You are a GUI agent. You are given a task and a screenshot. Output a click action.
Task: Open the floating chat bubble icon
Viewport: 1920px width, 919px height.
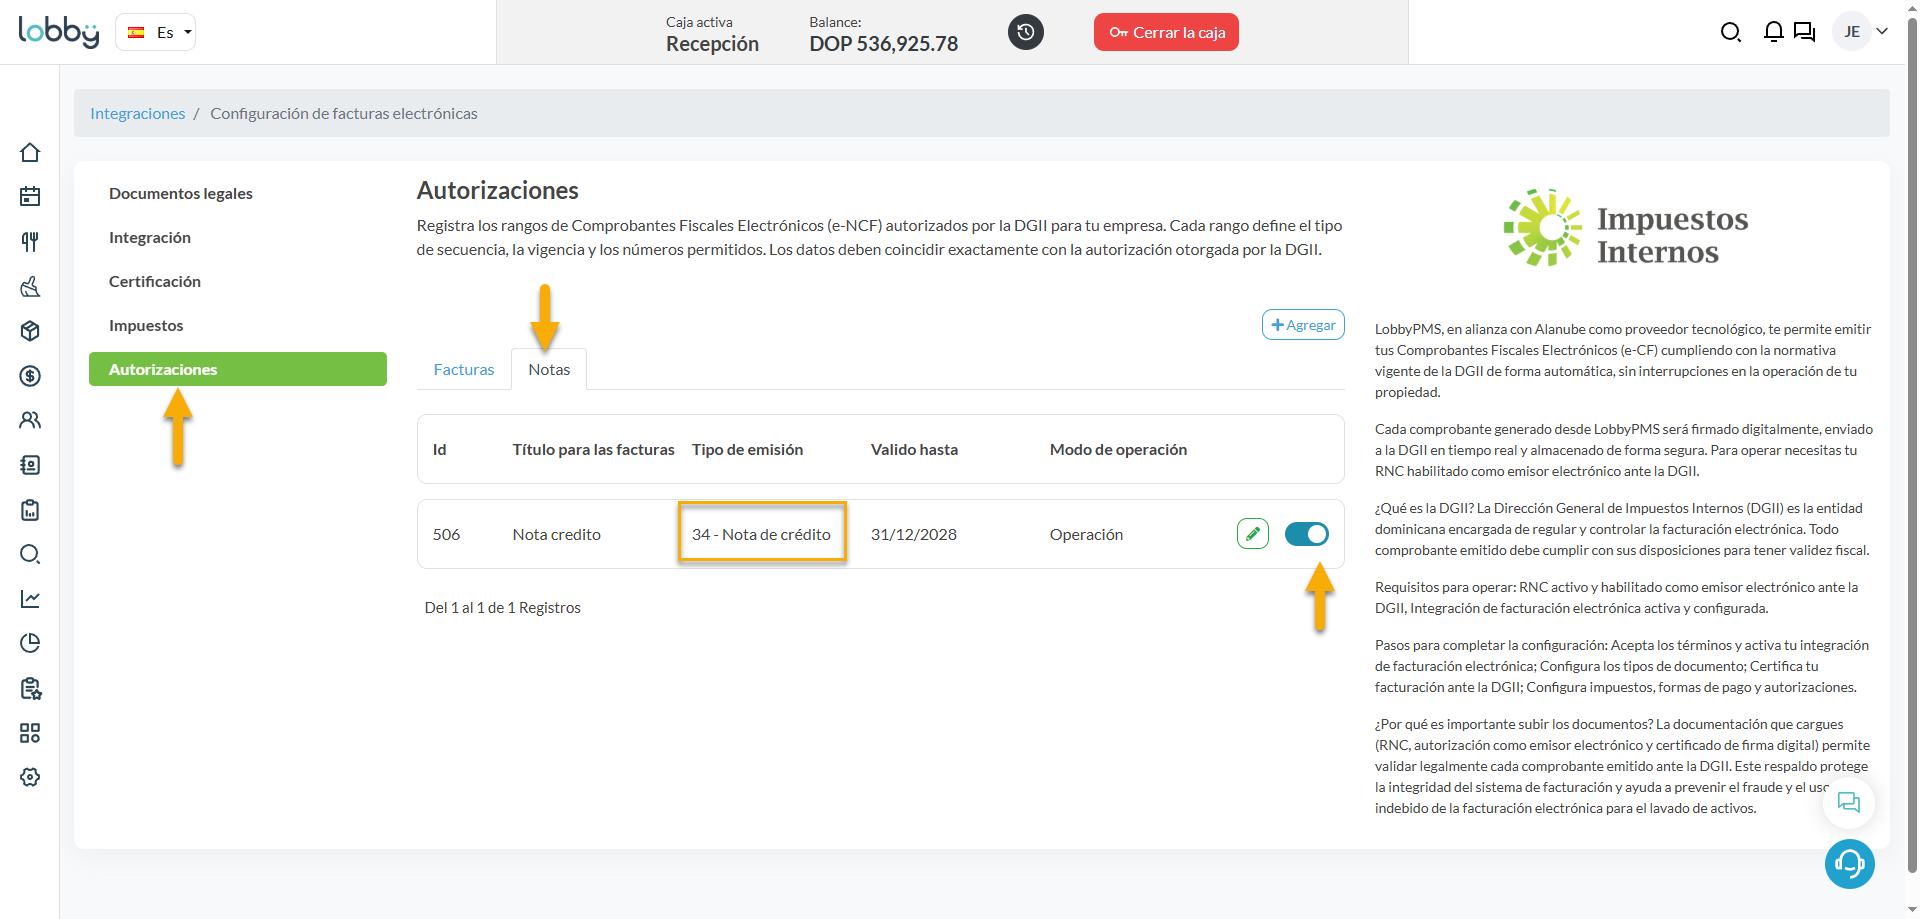pyautogui.click(x=1848, y=803)
